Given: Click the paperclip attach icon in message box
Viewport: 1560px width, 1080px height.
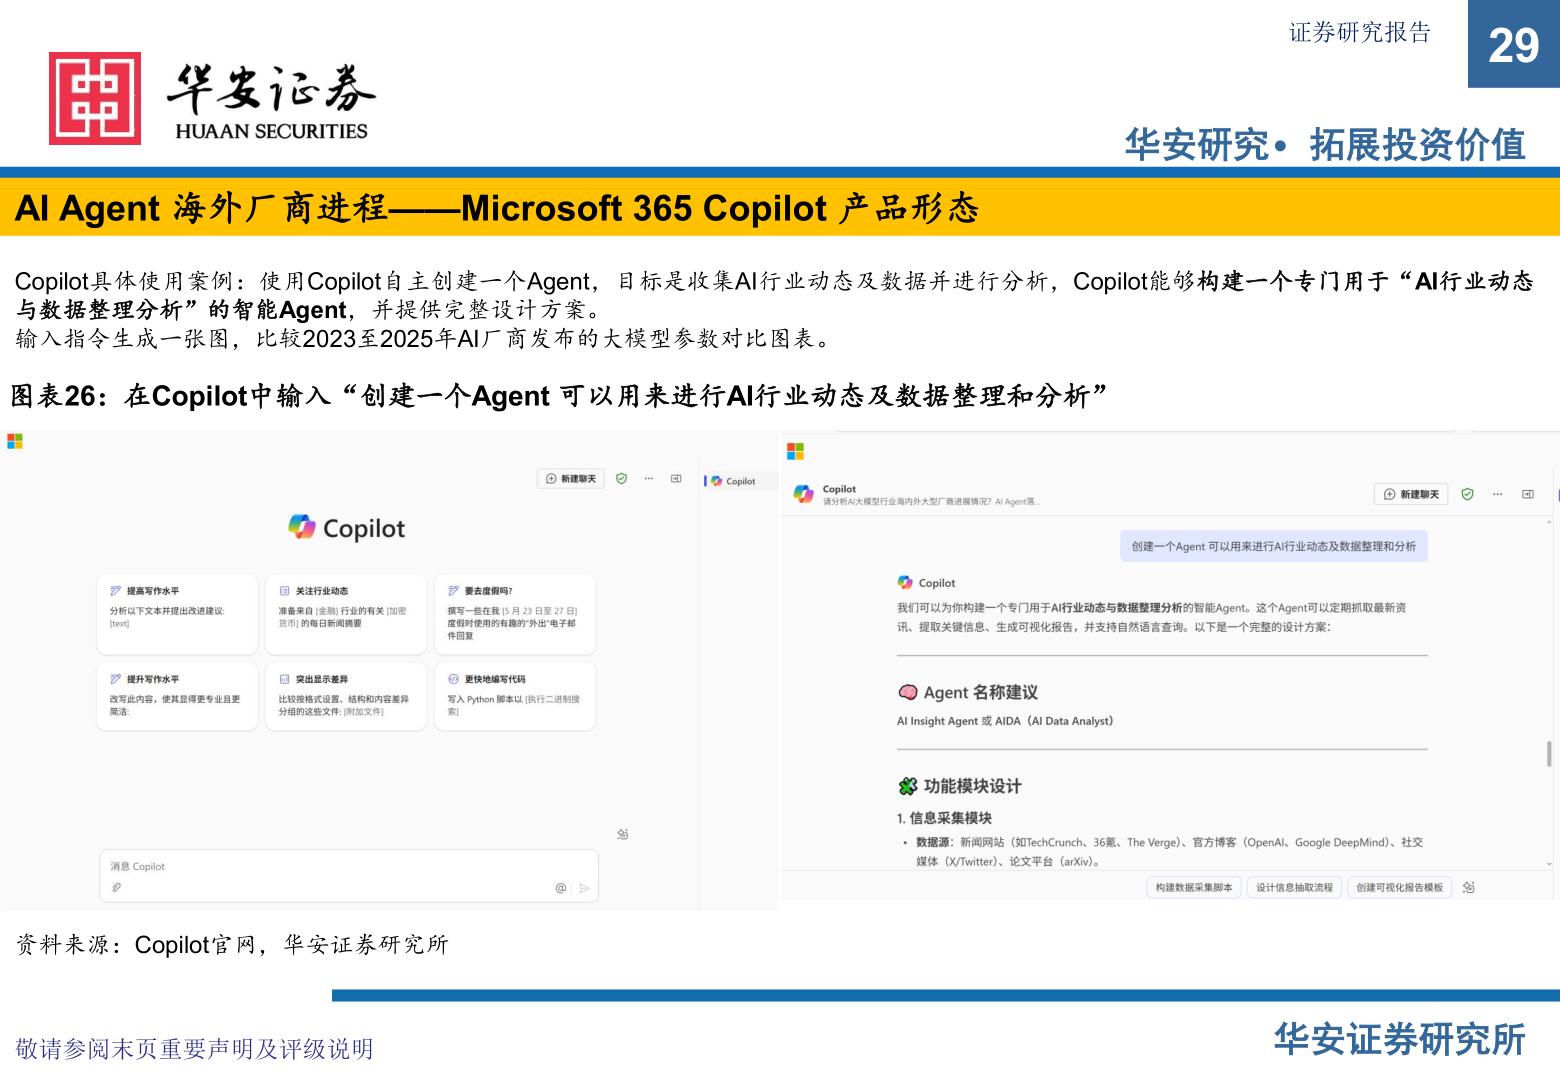Looking at the screenshot, I should pos(117,887).
